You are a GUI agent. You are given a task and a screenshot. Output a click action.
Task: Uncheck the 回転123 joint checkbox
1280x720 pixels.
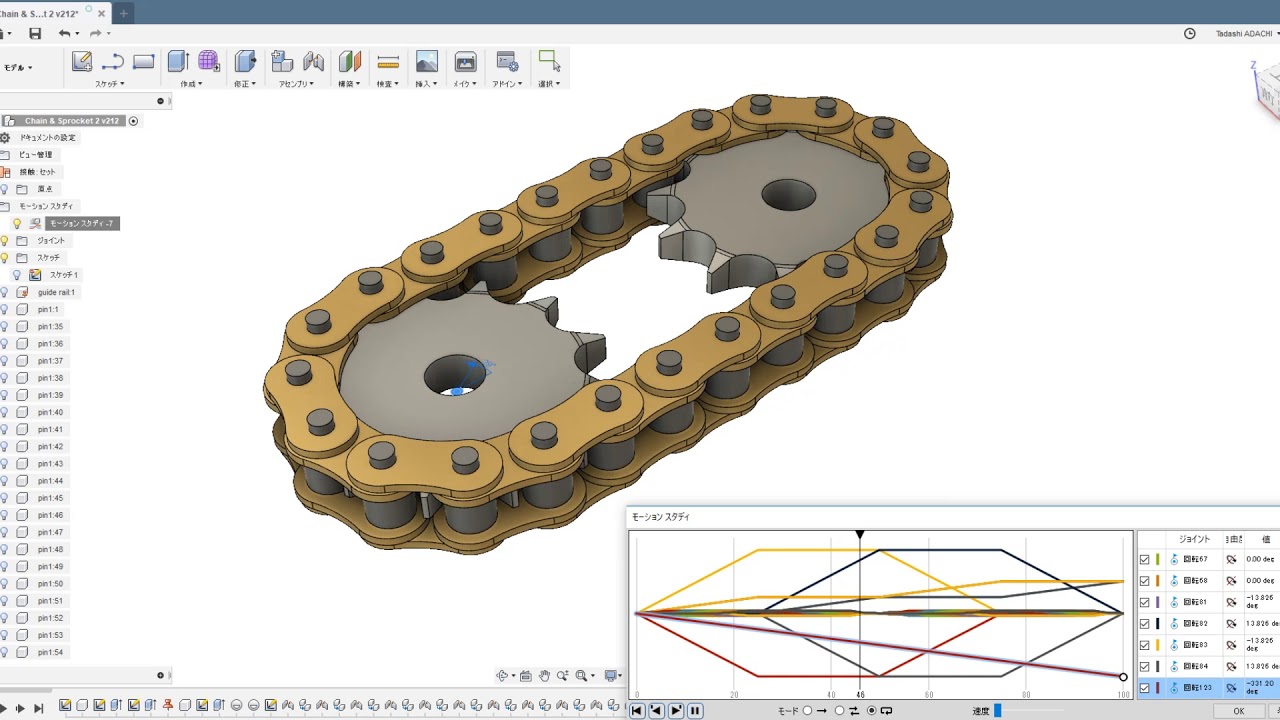[x=1145, y=688]
